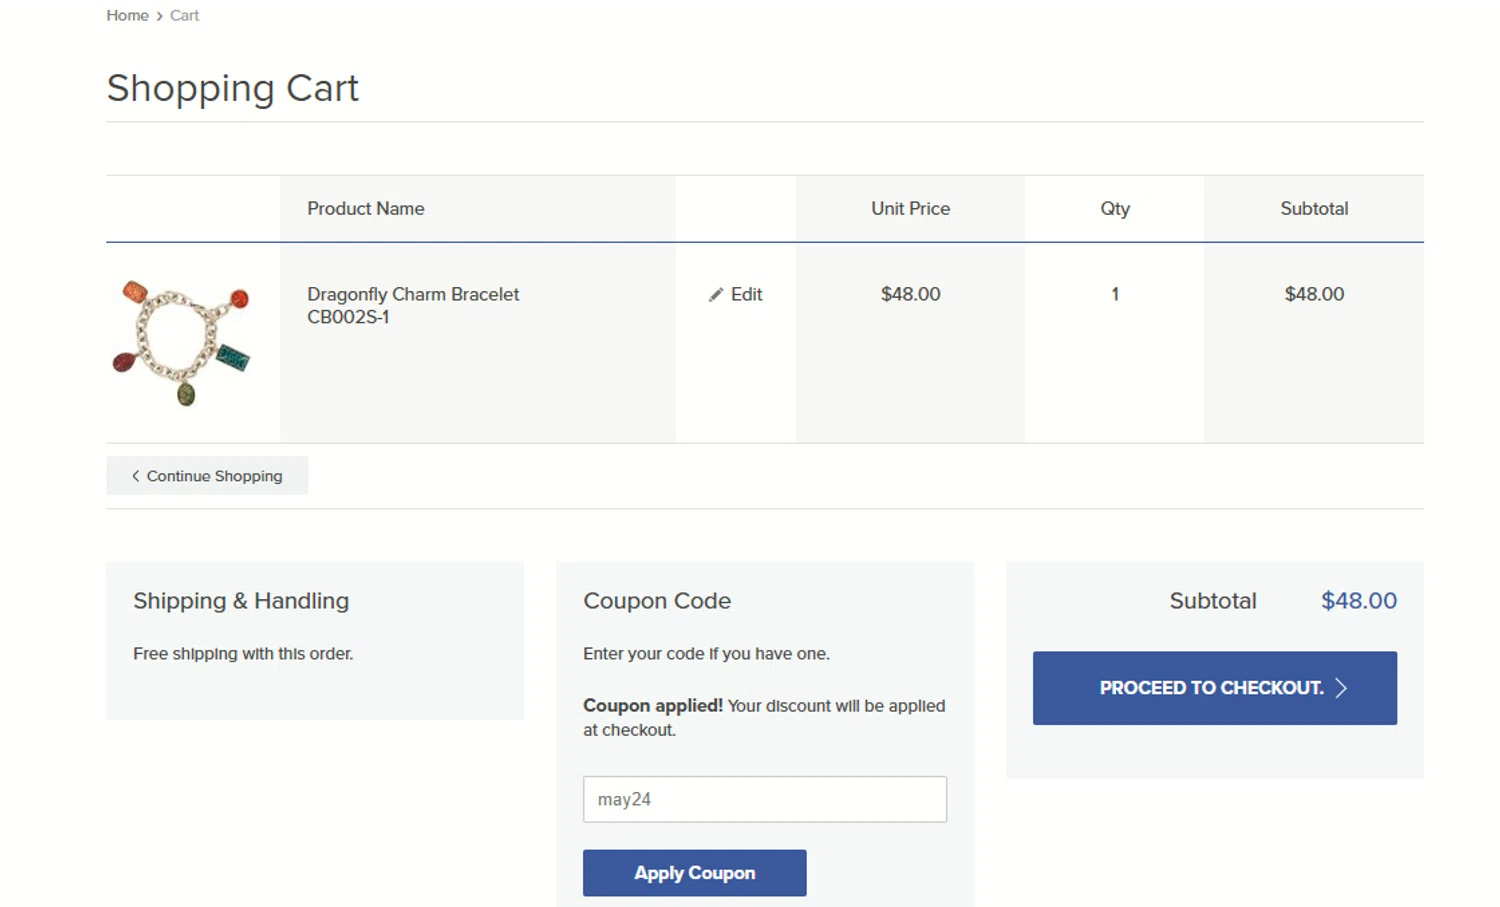Click the pencil icon beside Edit

tap(716, 295)
